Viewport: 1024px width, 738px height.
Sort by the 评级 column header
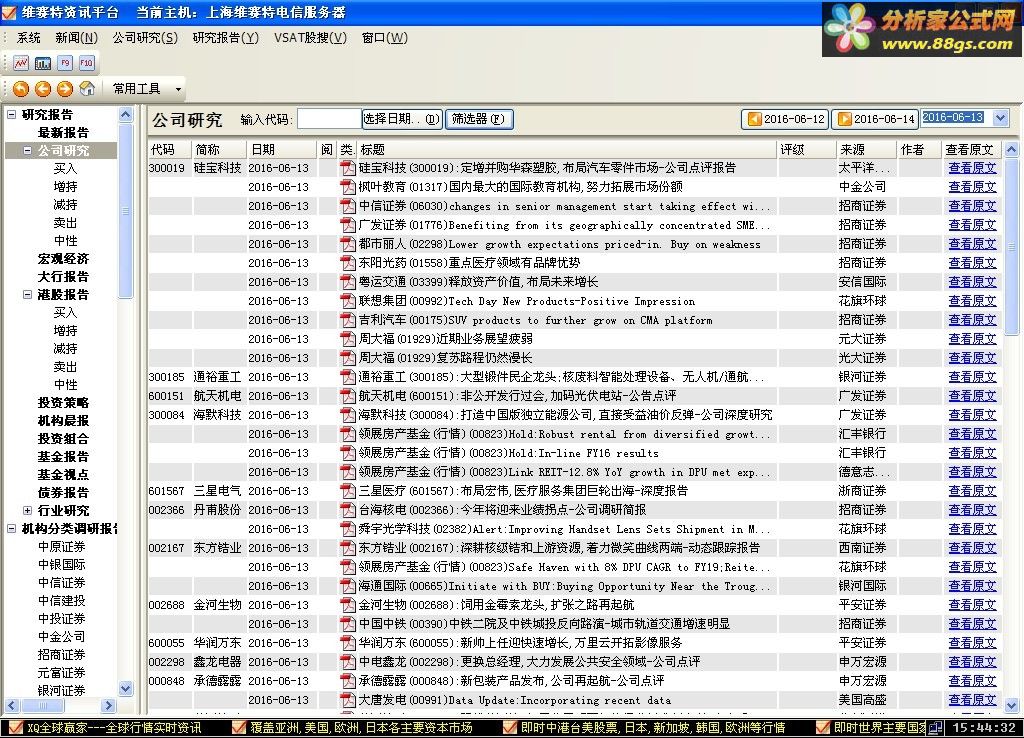tap(806, 150)
